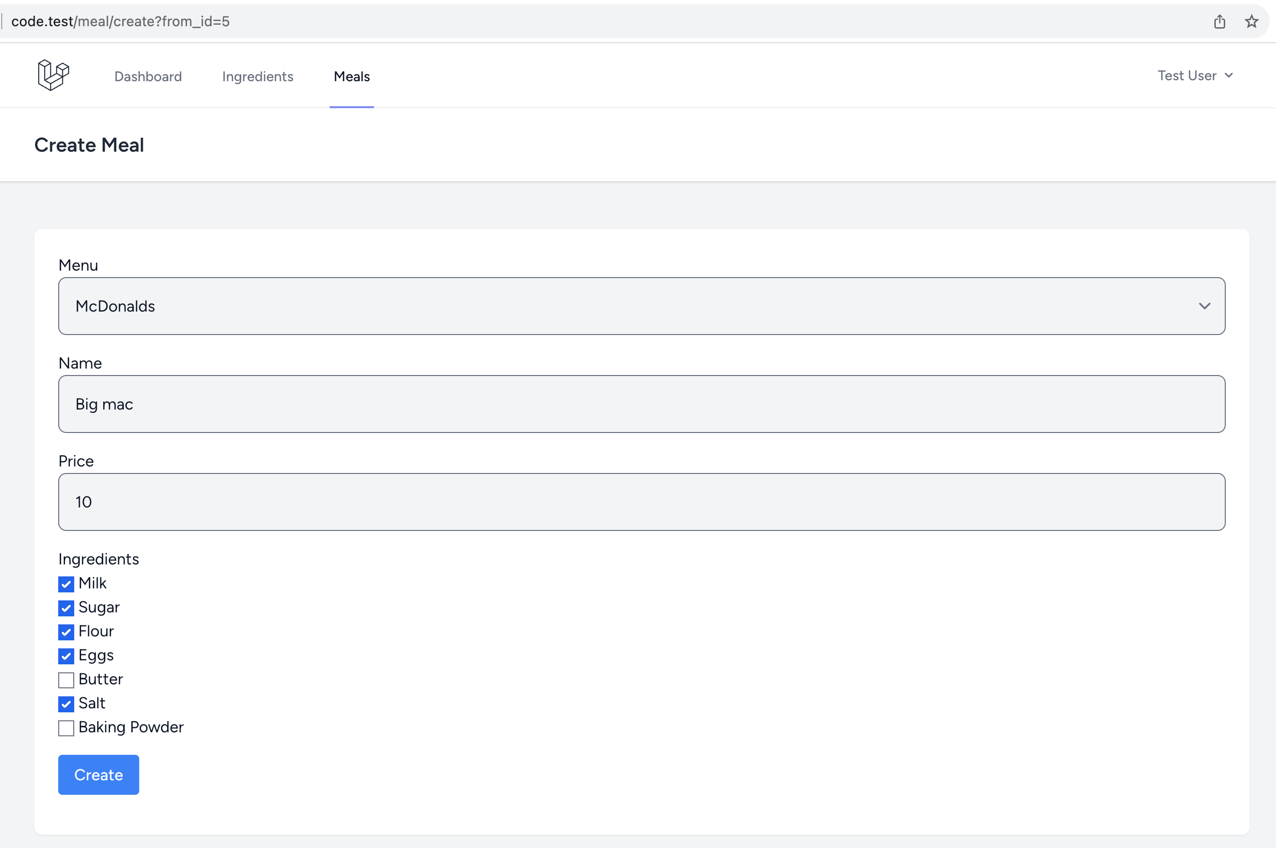The height and width of the screenshot is (848, 1276).
Task: Click the Menu field label
Action: click(78, 265)
